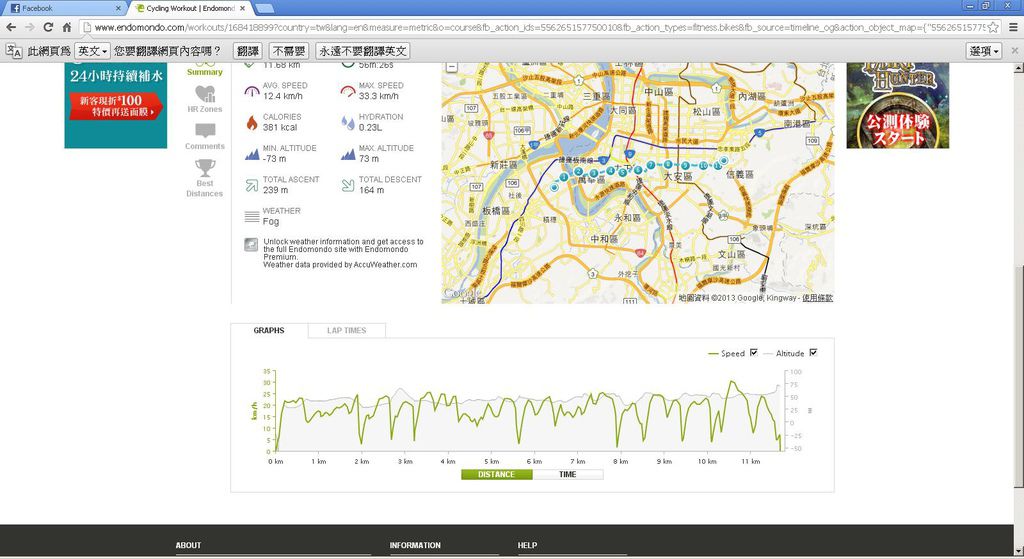Click the 381 kcal value
This screenshot has width=1024, height=559.
pos(280,127)
